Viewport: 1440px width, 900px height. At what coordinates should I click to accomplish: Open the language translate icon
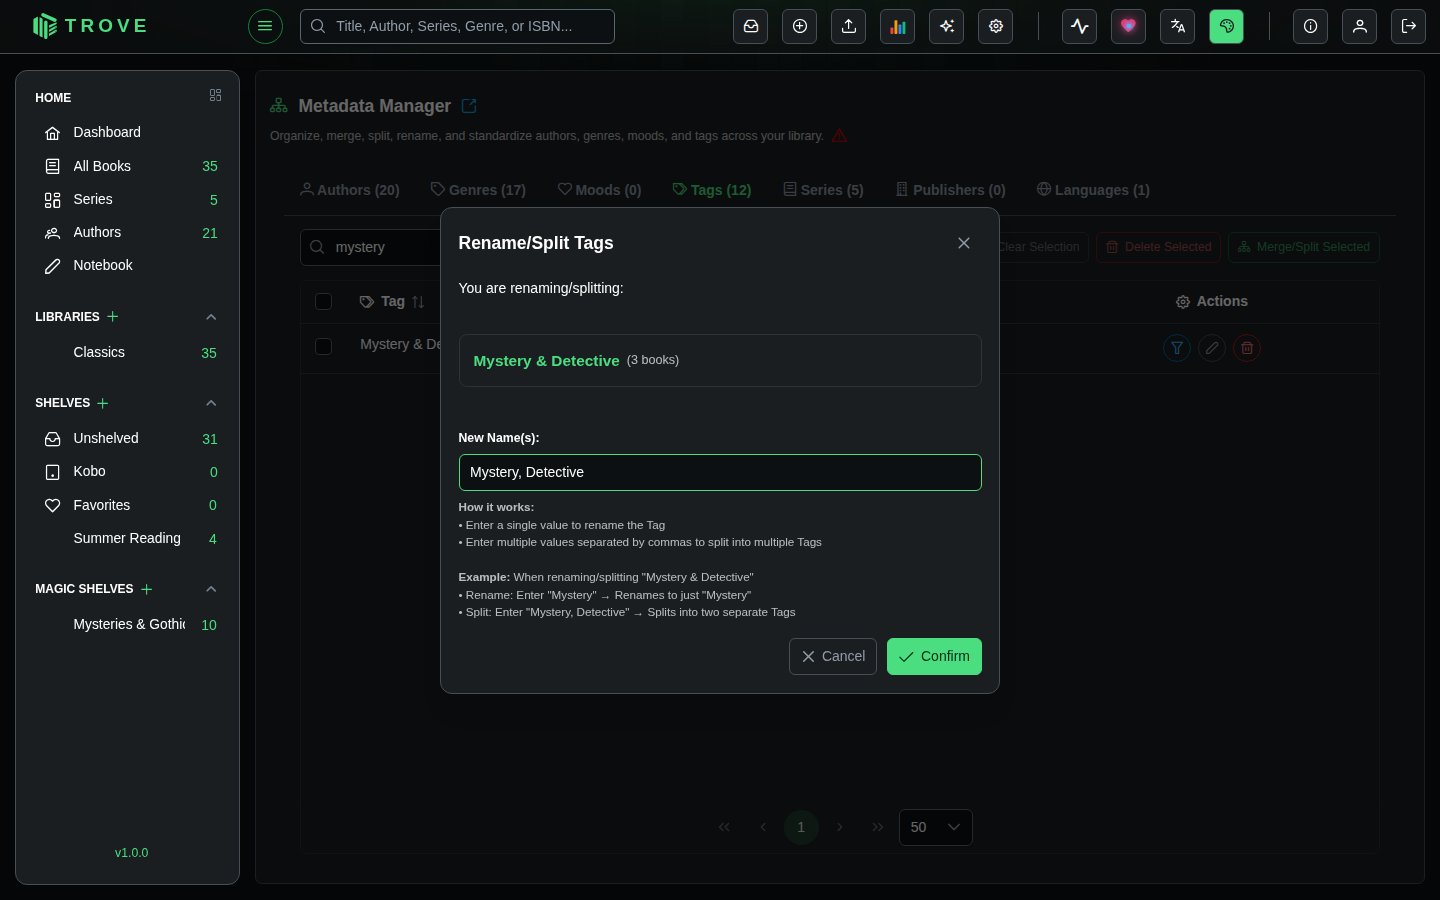[1178, 26]
